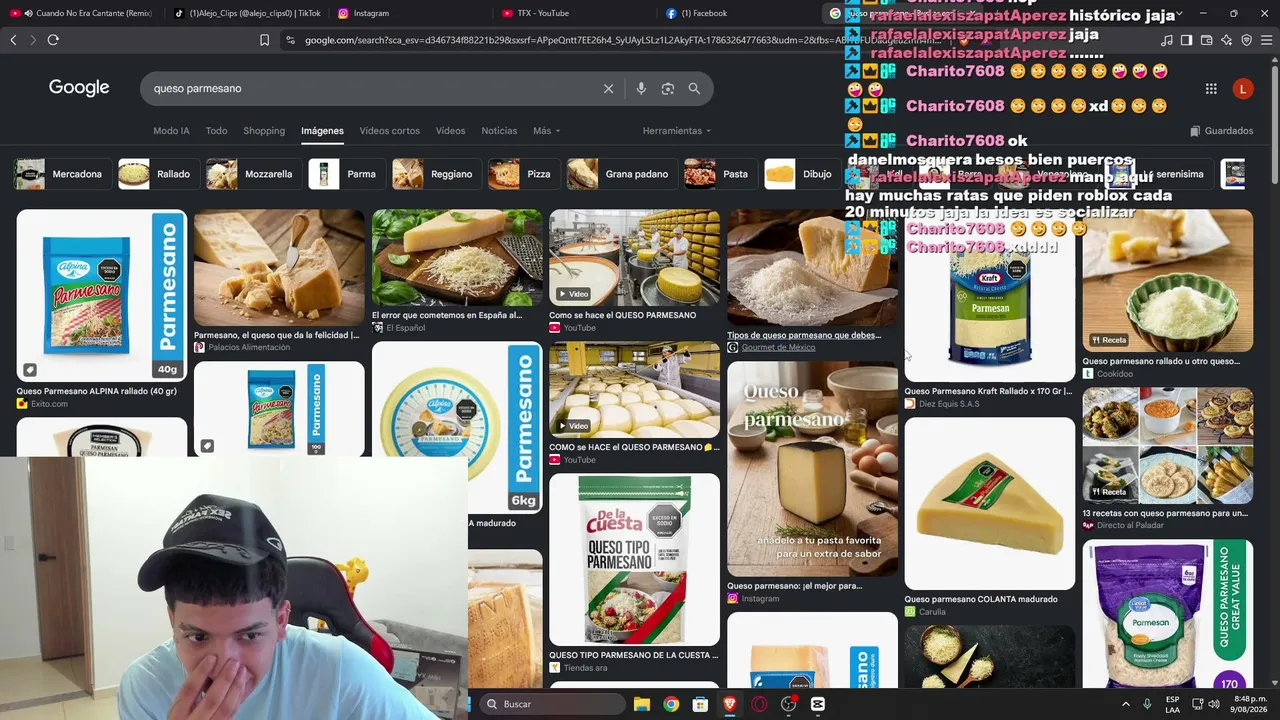1280x720 pixels.
Task: Open the Videos cortos tab
Action: [x=390, y=131]
